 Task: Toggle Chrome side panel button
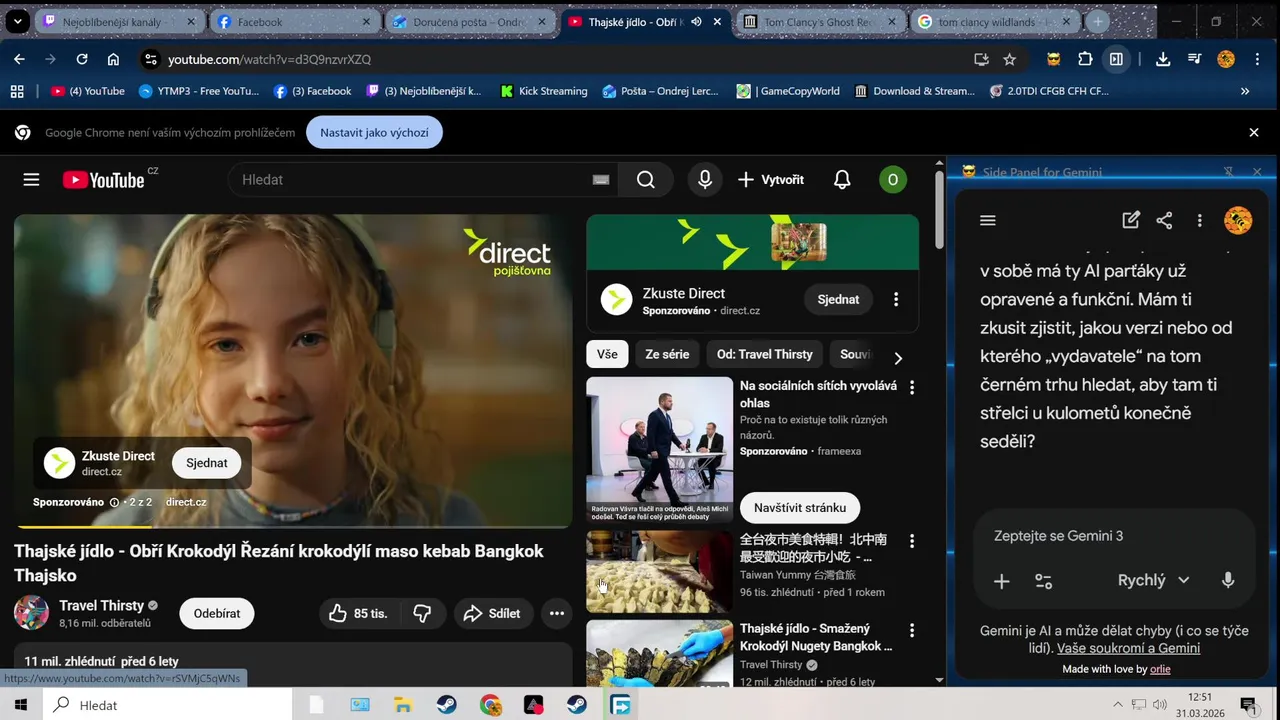click(1116, 59)
